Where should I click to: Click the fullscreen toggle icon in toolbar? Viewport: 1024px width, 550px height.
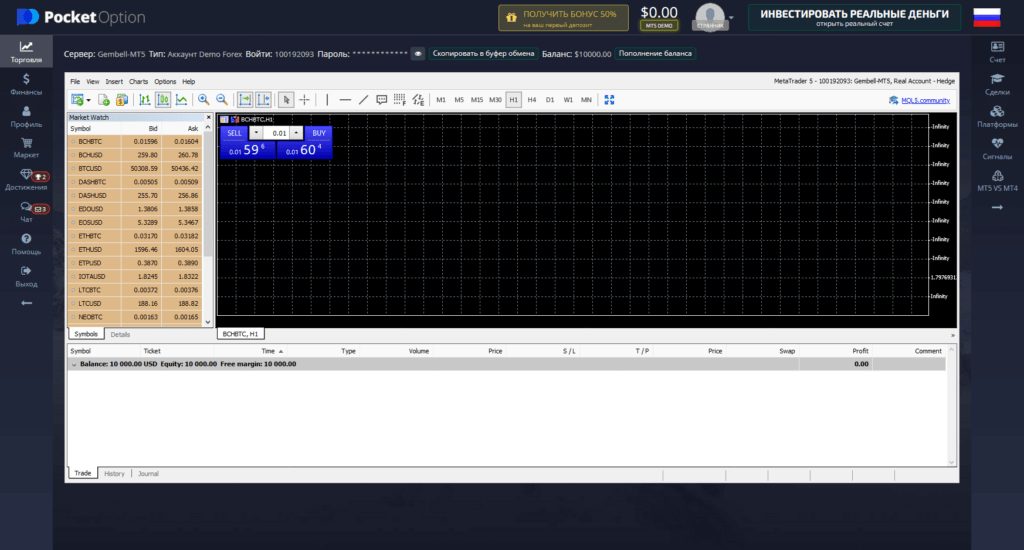[x=609, y=99]
